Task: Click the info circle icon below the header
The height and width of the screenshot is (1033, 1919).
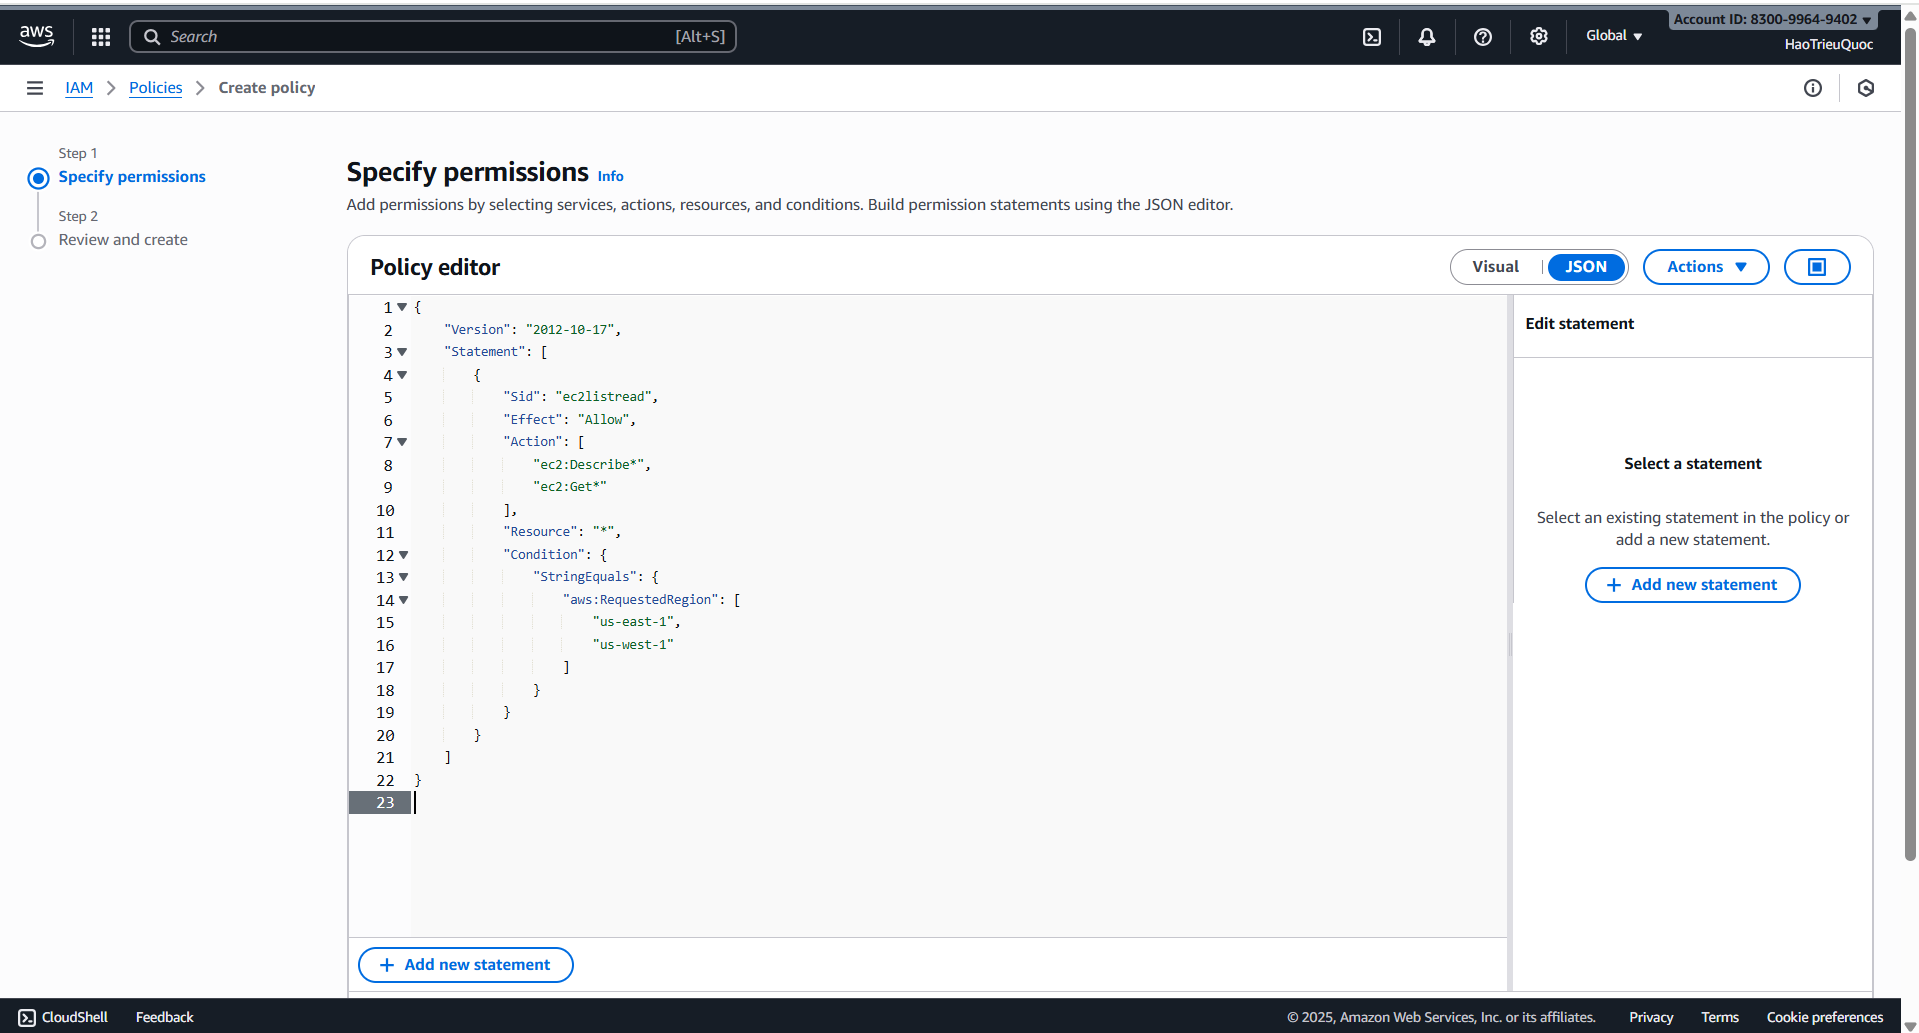Action: tap(1814, 88)
